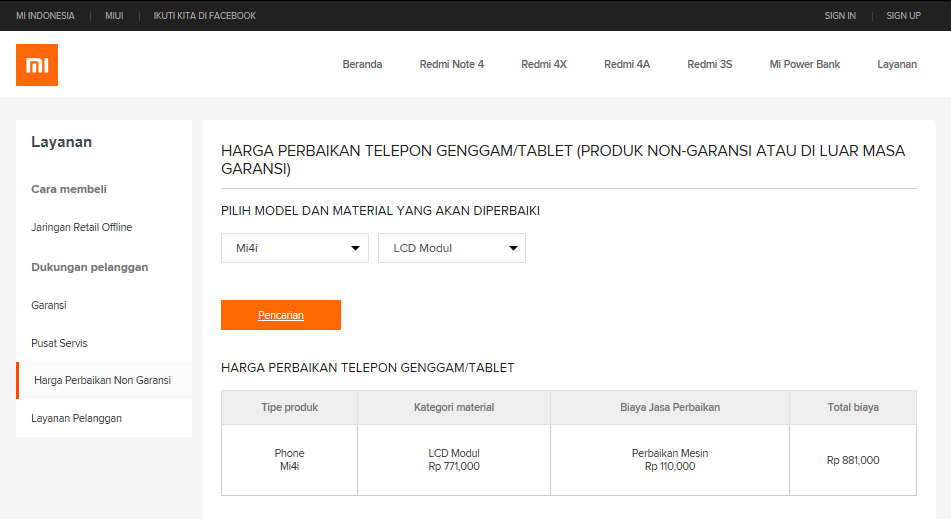Open the LCD Modul material dropdown
Viewport: 951px width, 519px height.
tap(452, 248)
